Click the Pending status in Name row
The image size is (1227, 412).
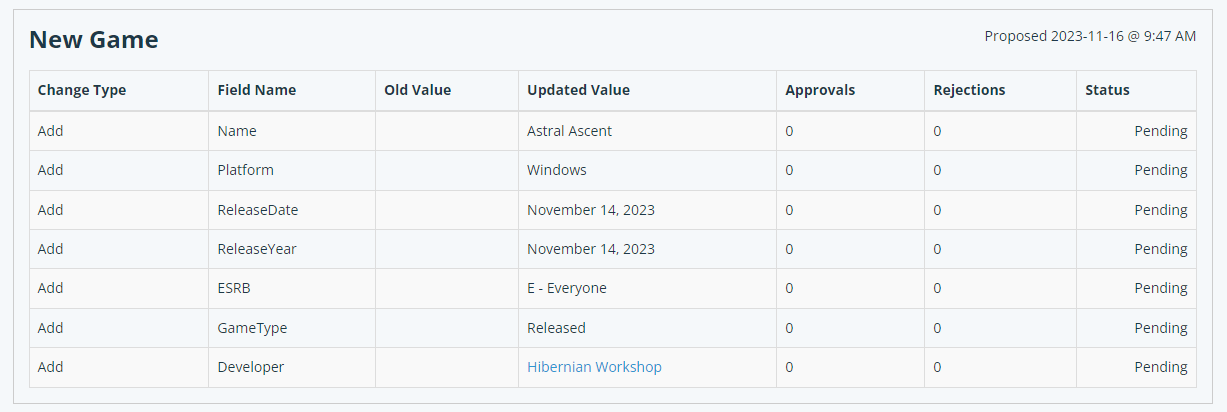(x=1161, y=131)
